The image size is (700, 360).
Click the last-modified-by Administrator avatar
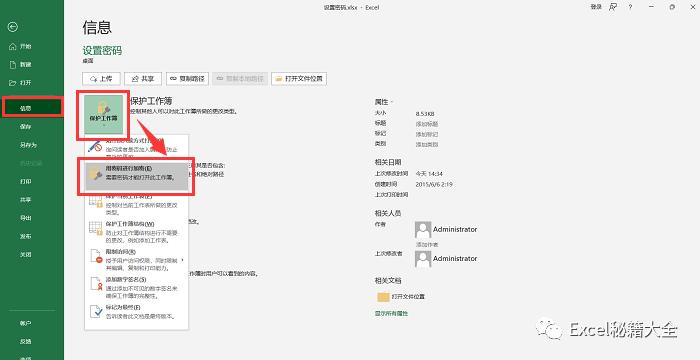(423, 259)
